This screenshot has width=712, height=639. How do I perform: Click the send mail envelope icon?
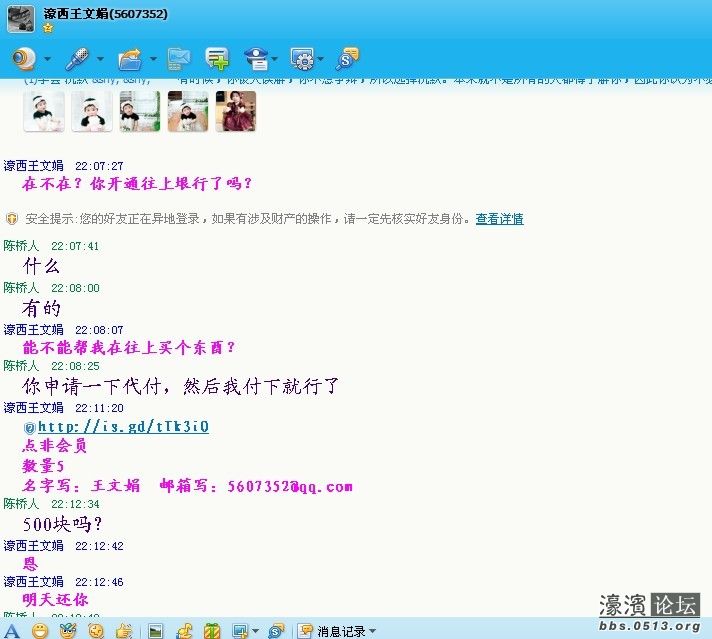click(179, 59)
